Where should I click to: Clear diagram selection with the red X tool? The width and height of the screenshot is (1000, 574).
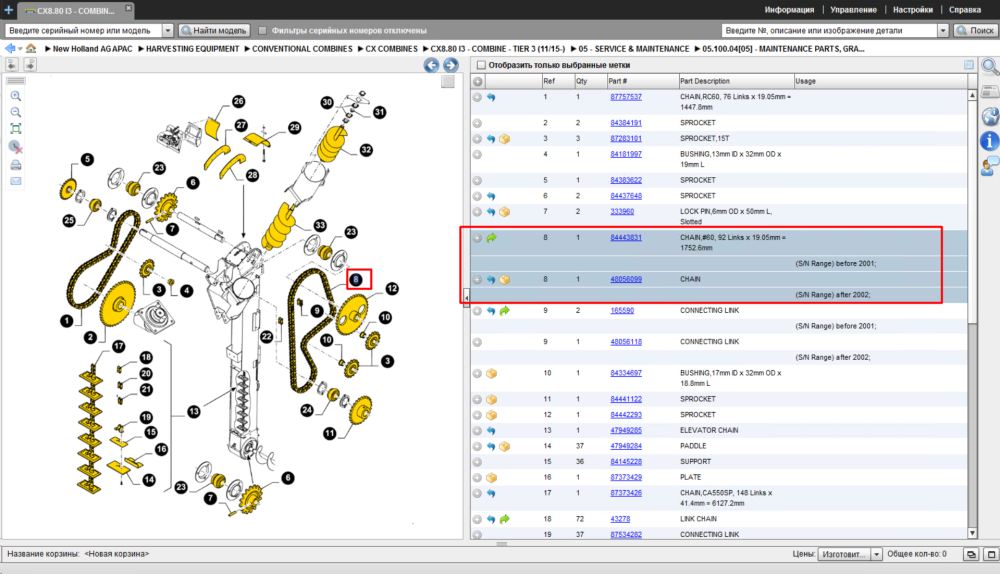16,147
